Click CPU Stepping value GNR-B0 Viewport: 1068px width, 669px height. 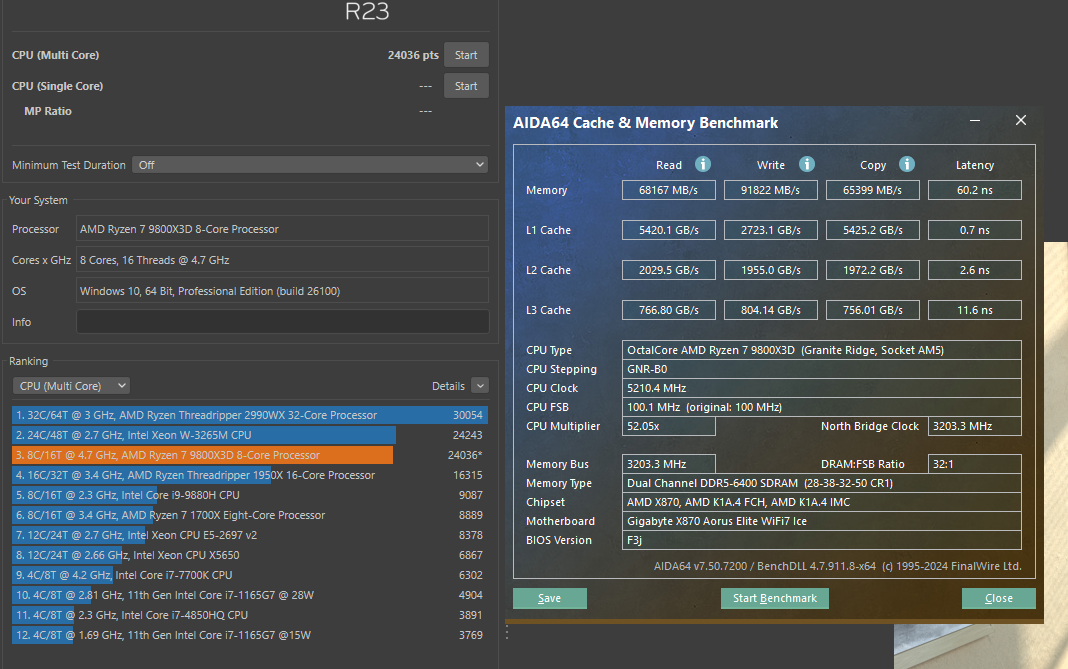click(x=821, y=369)
